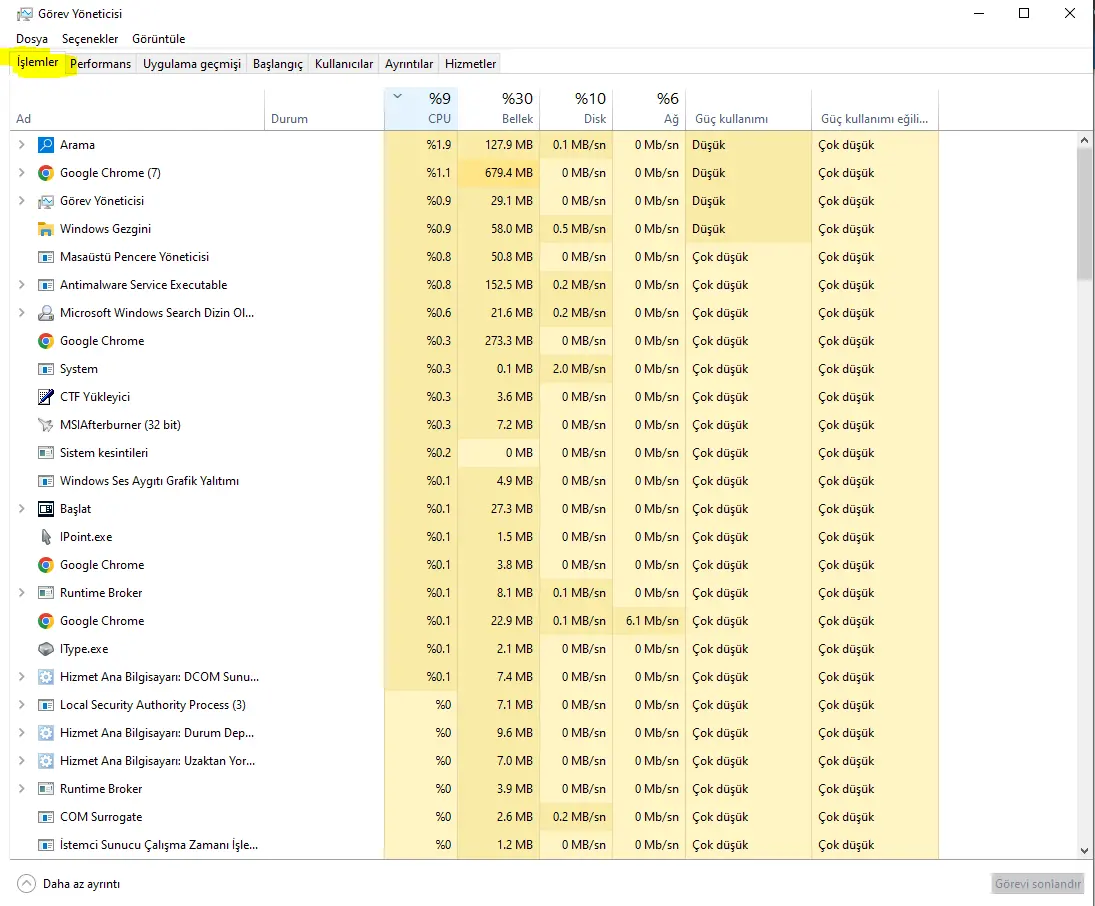Click the vertical scrollbar thumb
This screenshot has height=906, width=1095.
click(x=1085, y=213)
